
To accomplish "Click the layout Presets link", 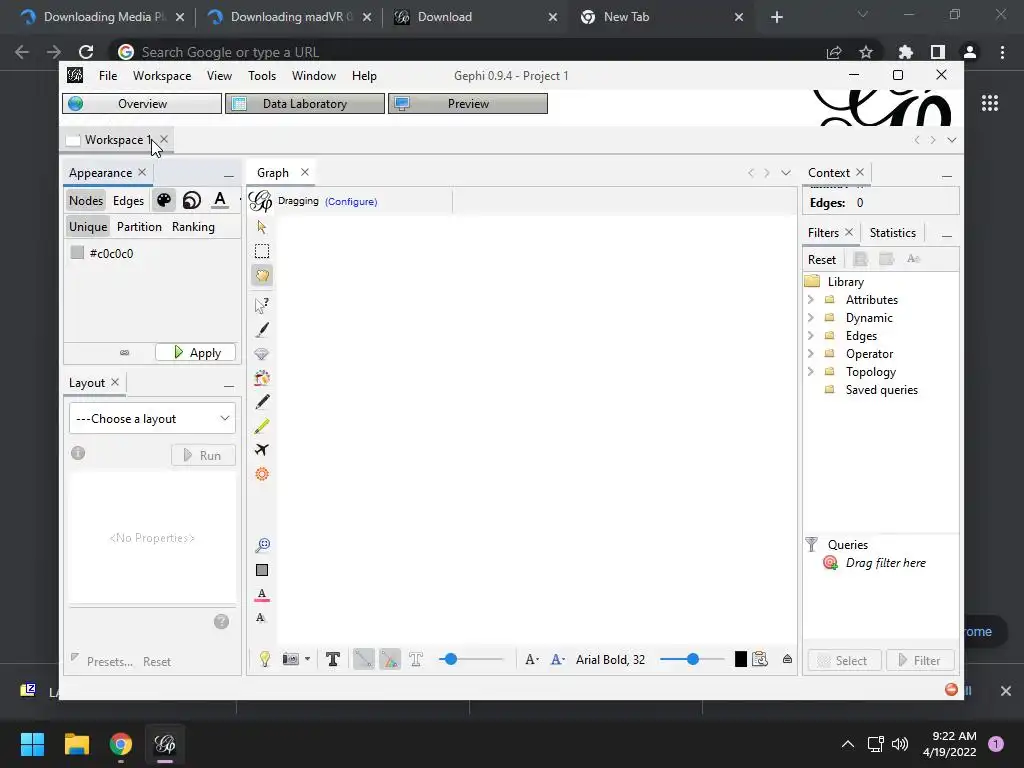I will (110, 662).
